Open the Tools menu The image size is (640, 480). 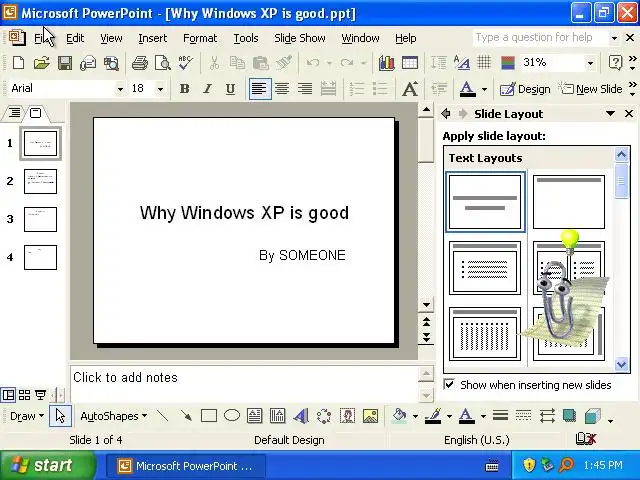pyautogui.click(x=246, y=38)
